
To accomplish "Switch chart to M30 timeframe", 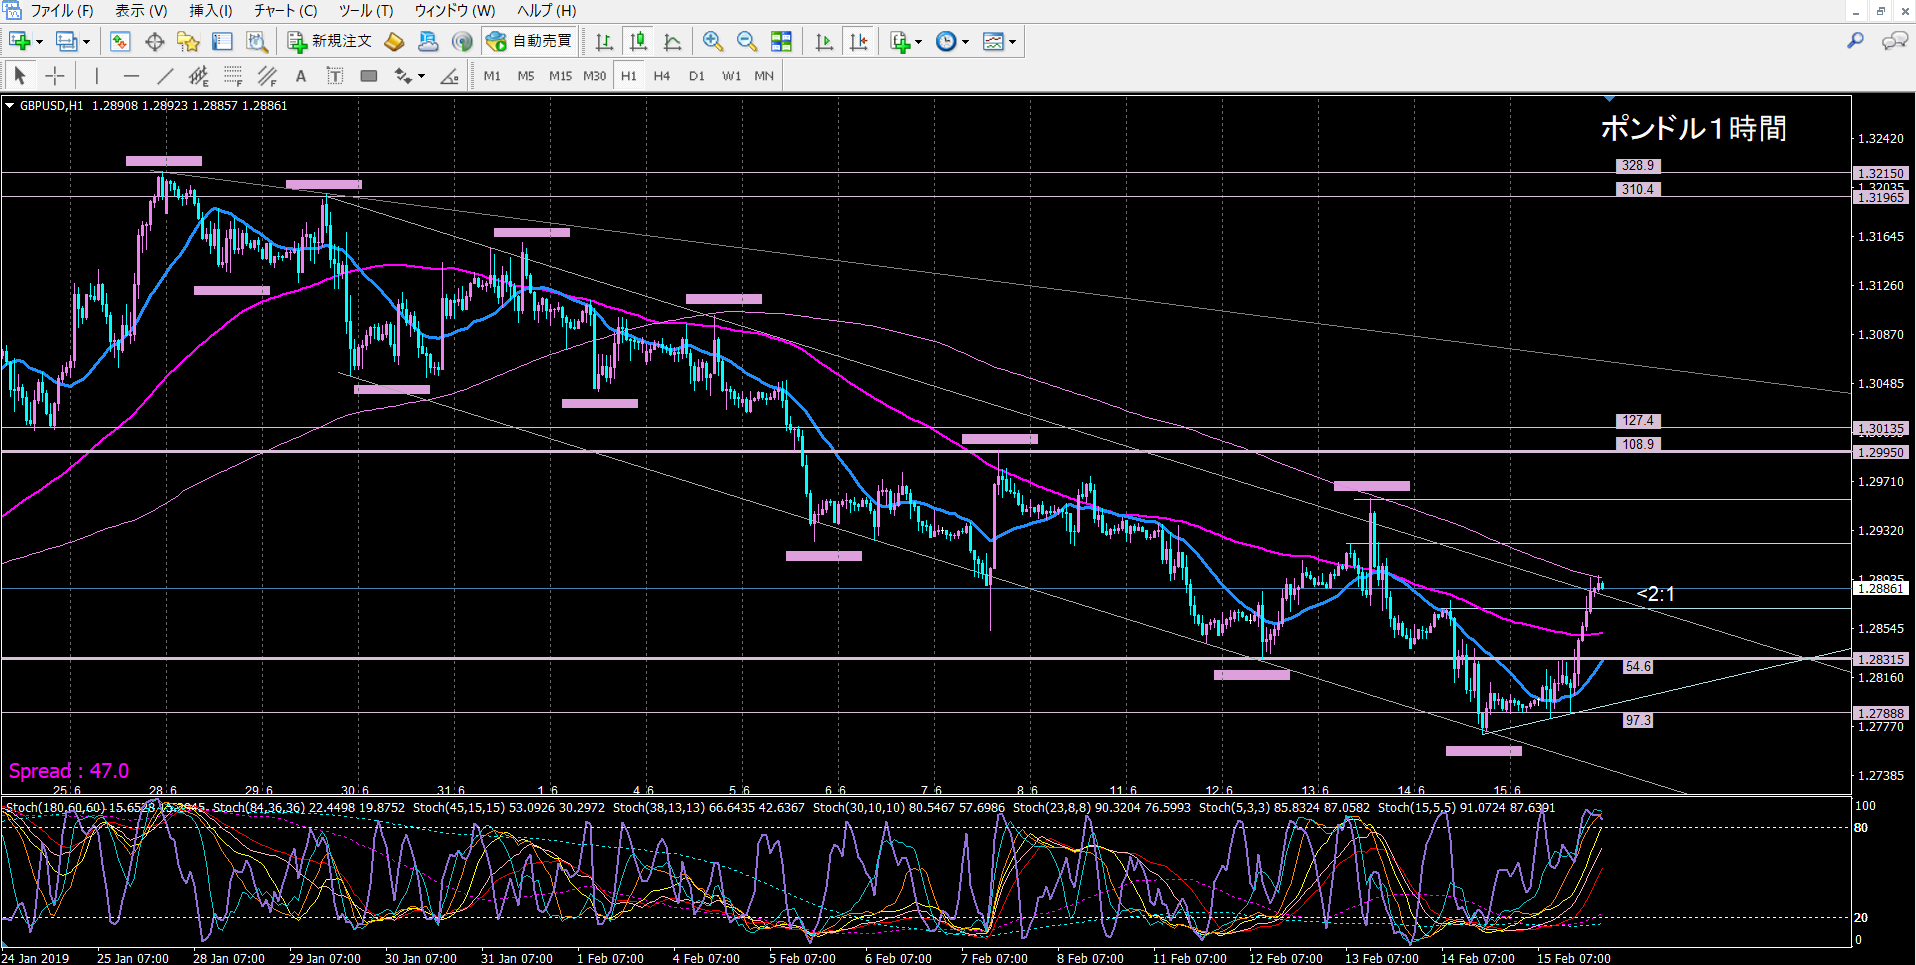I will (594, 76).
